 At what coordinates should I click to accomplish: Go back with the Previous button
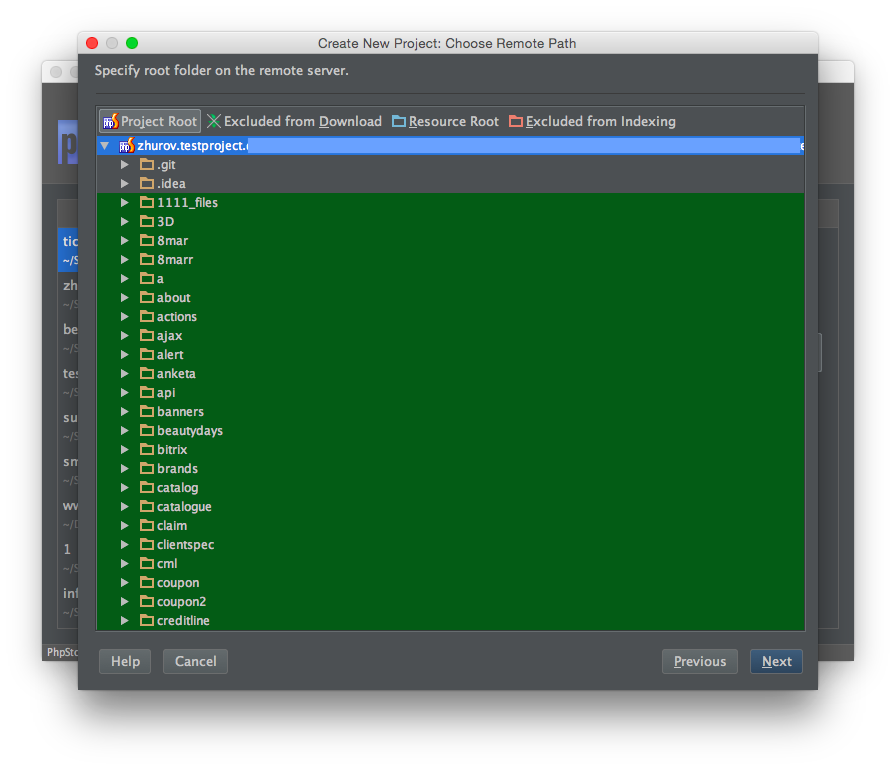coord(700,661)
